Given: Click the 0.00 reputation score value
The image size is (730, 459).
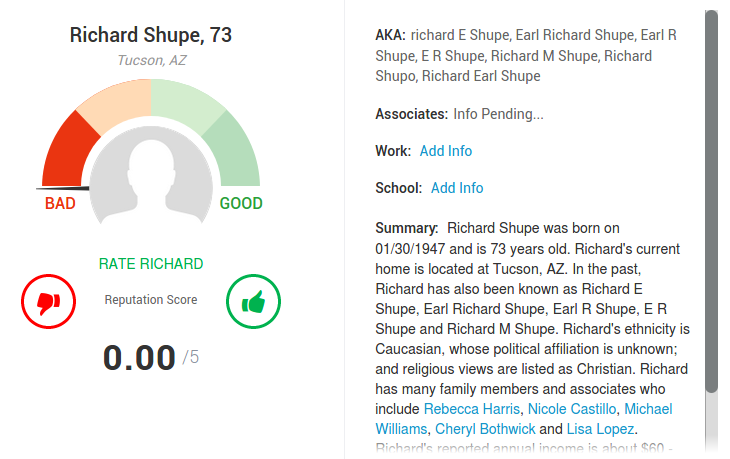Looking at the screenshot, I should point(139,357).
